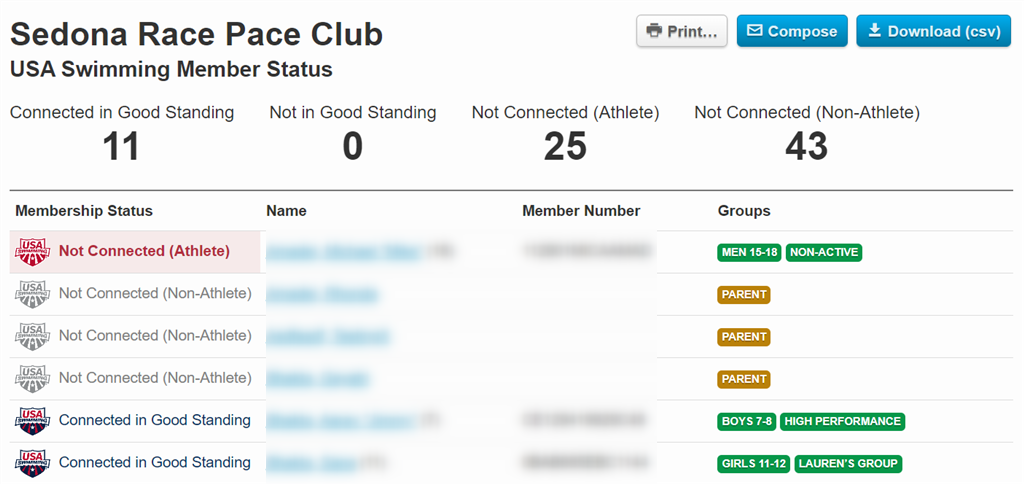Click grey USA Swimming icon in second row
1024x484 pixels.
pos(32,294)
